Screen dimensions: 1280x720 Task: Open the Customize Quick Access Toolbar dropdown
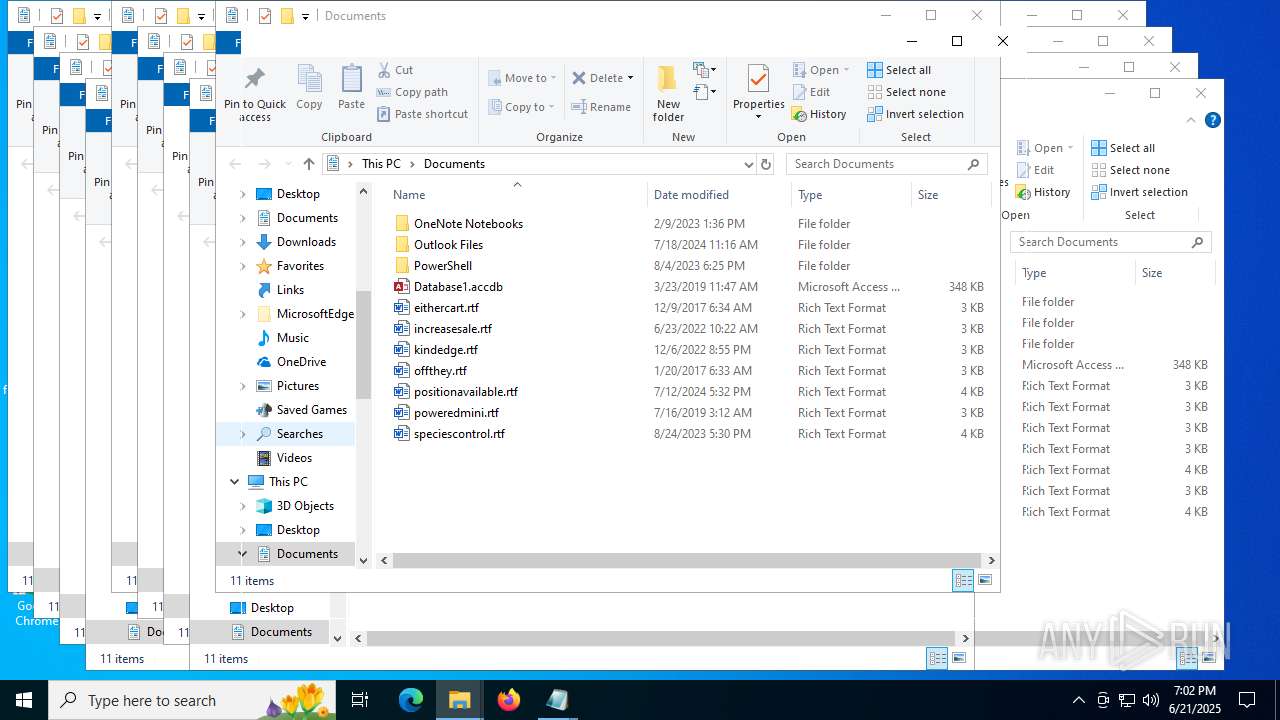pos(305,16)
